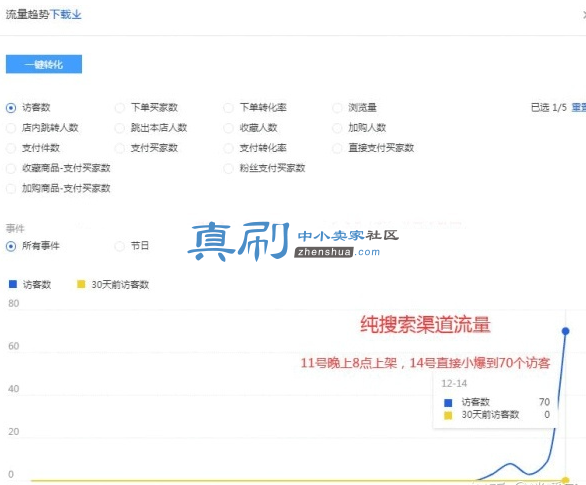Click the blue 访客数 legend square
Screen dimensions: 586x485
point(13,284)
